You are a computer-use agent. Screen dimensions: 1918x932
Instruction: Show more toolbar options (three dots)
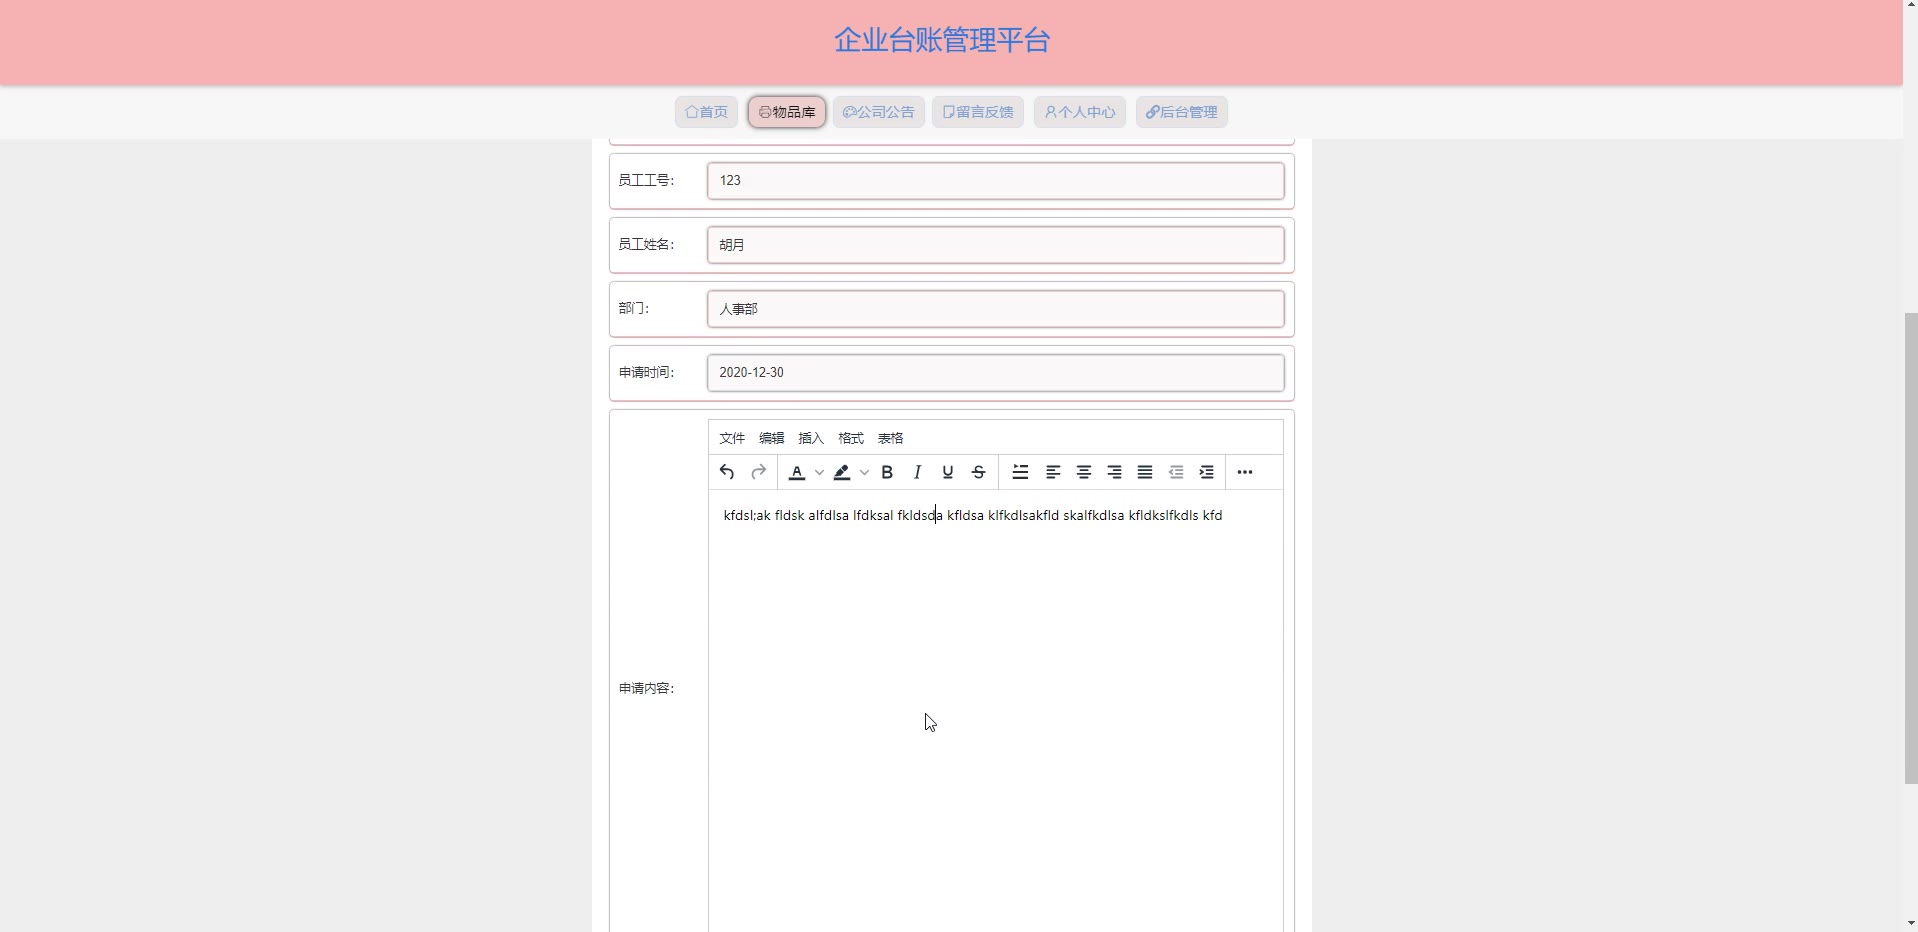(1245, 472)
